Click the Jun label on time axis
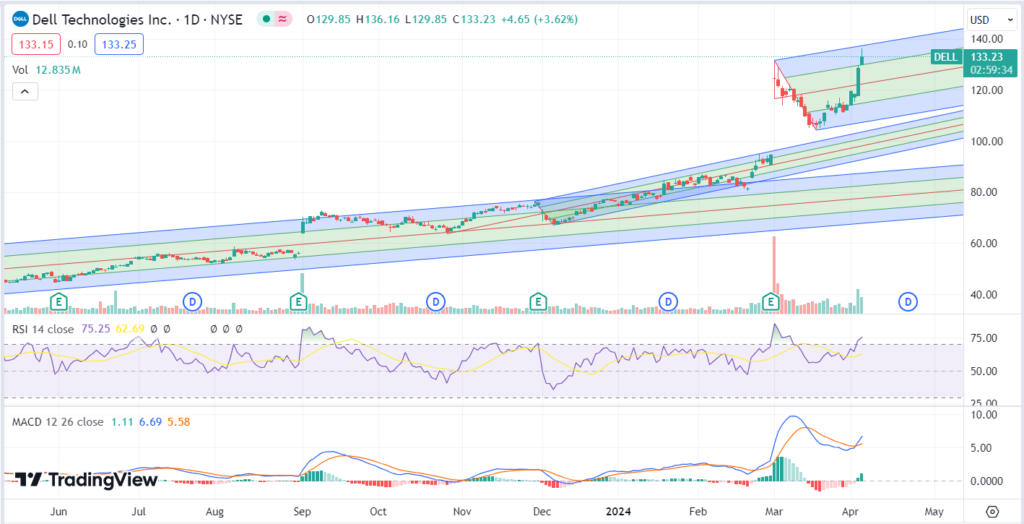Viewport: 1024px width, 524px height. (59, 510)
